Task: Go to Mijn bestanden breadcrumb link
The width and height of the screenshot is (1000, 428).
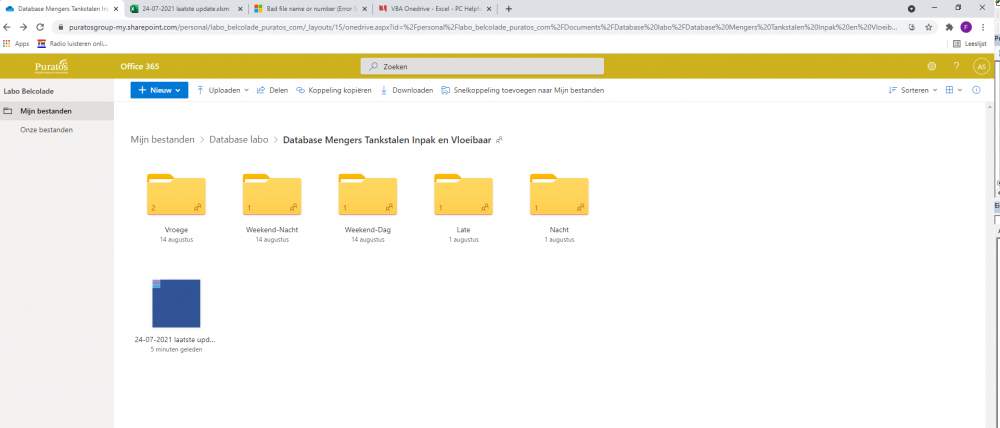Action: pos(162,140)
